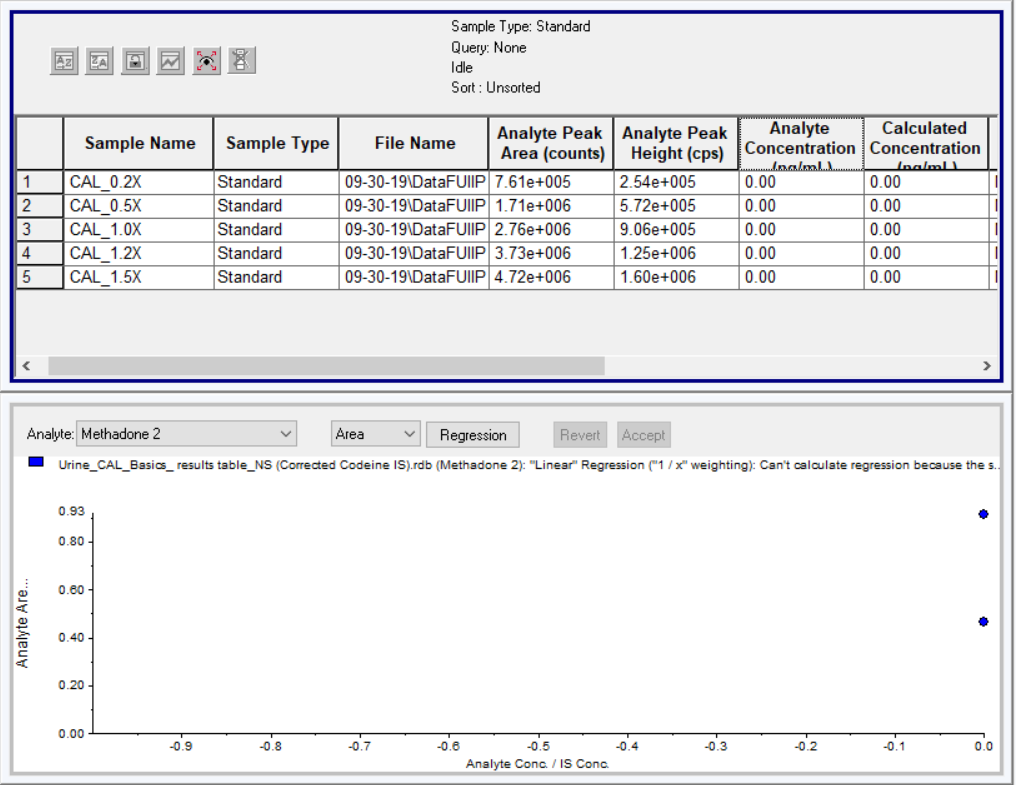Open the Analyte dropdown showing Methadone 2
The width and height of the screenshot is (1016, 785).
click(187, 434)
